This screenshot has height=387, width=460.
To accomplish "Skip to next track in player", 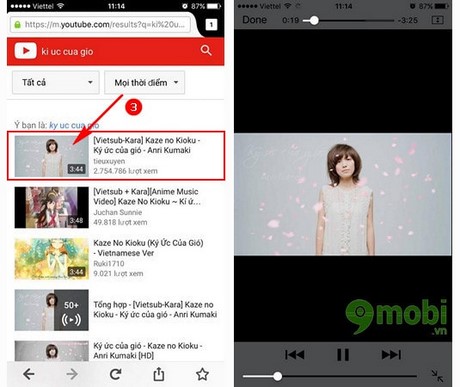I will pos(391,355).
